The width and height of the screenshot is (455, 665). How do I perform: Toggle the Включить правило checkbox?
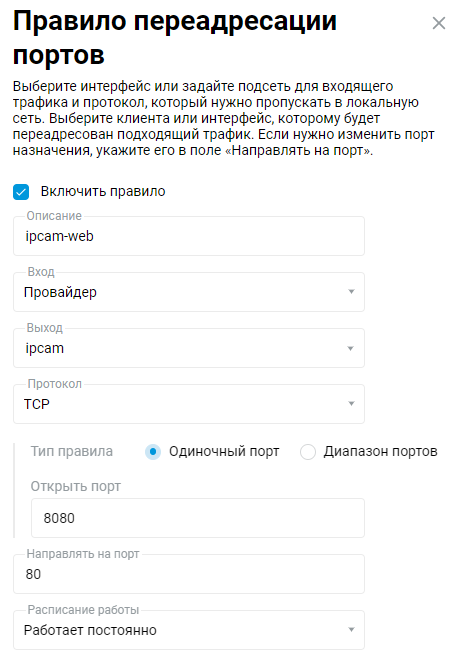[x=21, y=192]
